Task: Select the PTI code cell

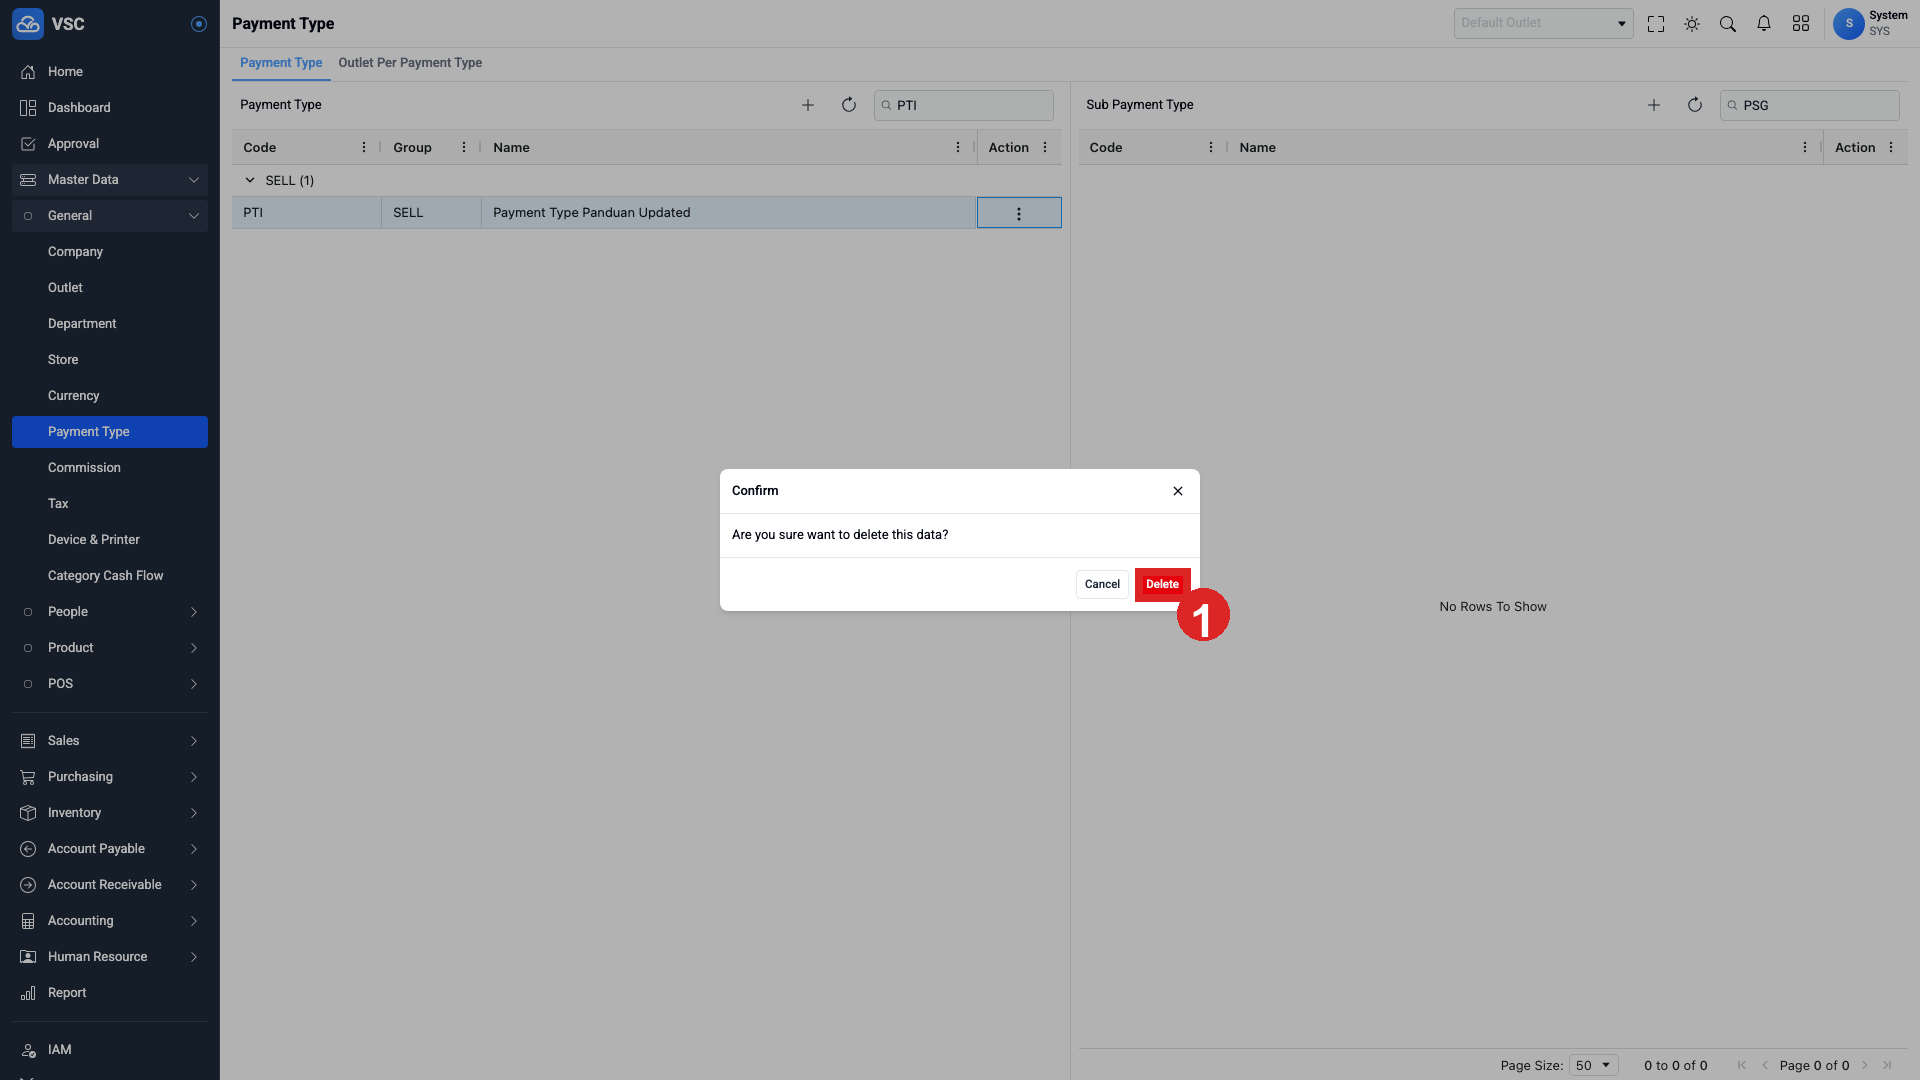Action: pos(307,213)
